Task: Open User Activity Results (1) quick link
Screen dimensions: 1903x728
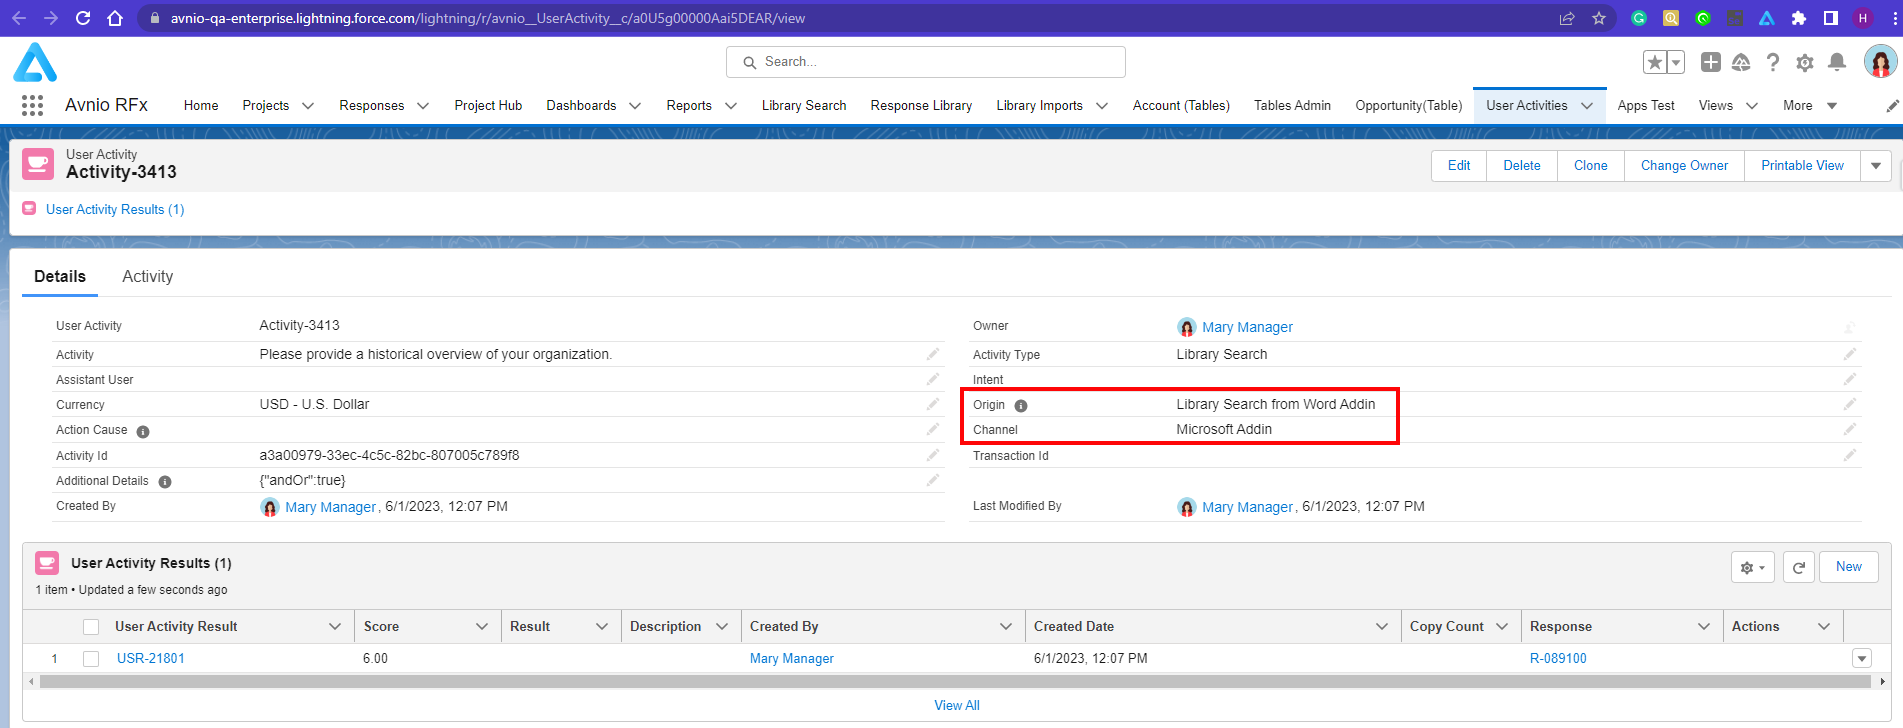Action: pos(115,210)
